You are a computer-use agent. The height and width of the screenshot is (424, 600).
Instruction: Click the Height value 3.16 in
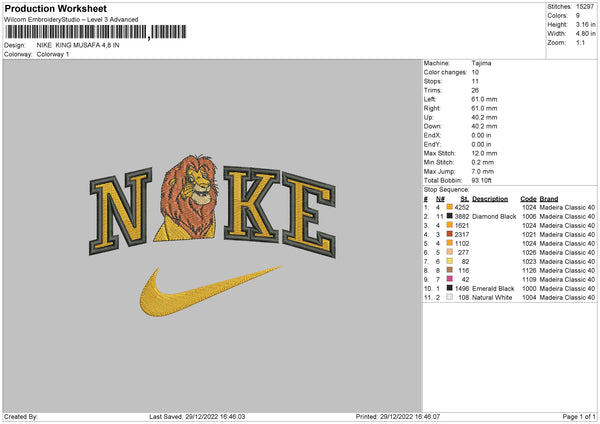click(585, 24)
